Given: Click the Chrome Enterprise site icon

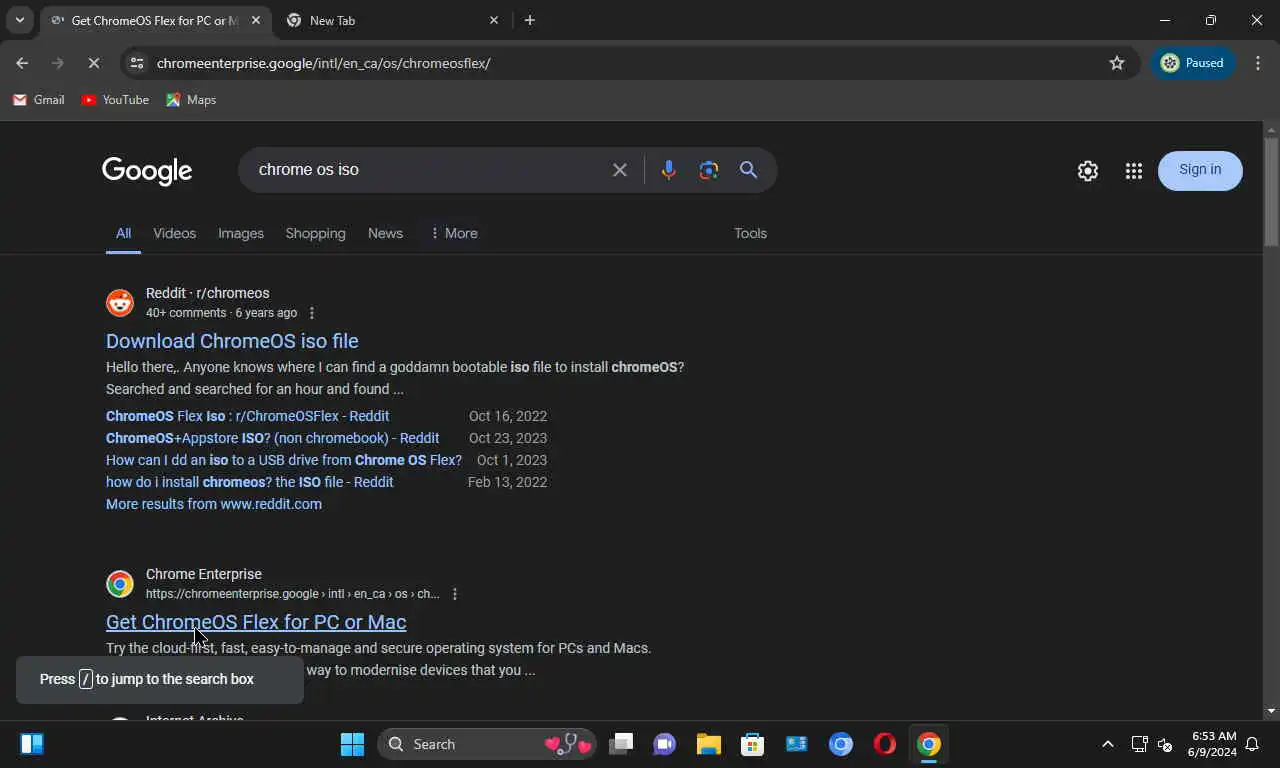Looking at the screenshot, I should 120,584.
